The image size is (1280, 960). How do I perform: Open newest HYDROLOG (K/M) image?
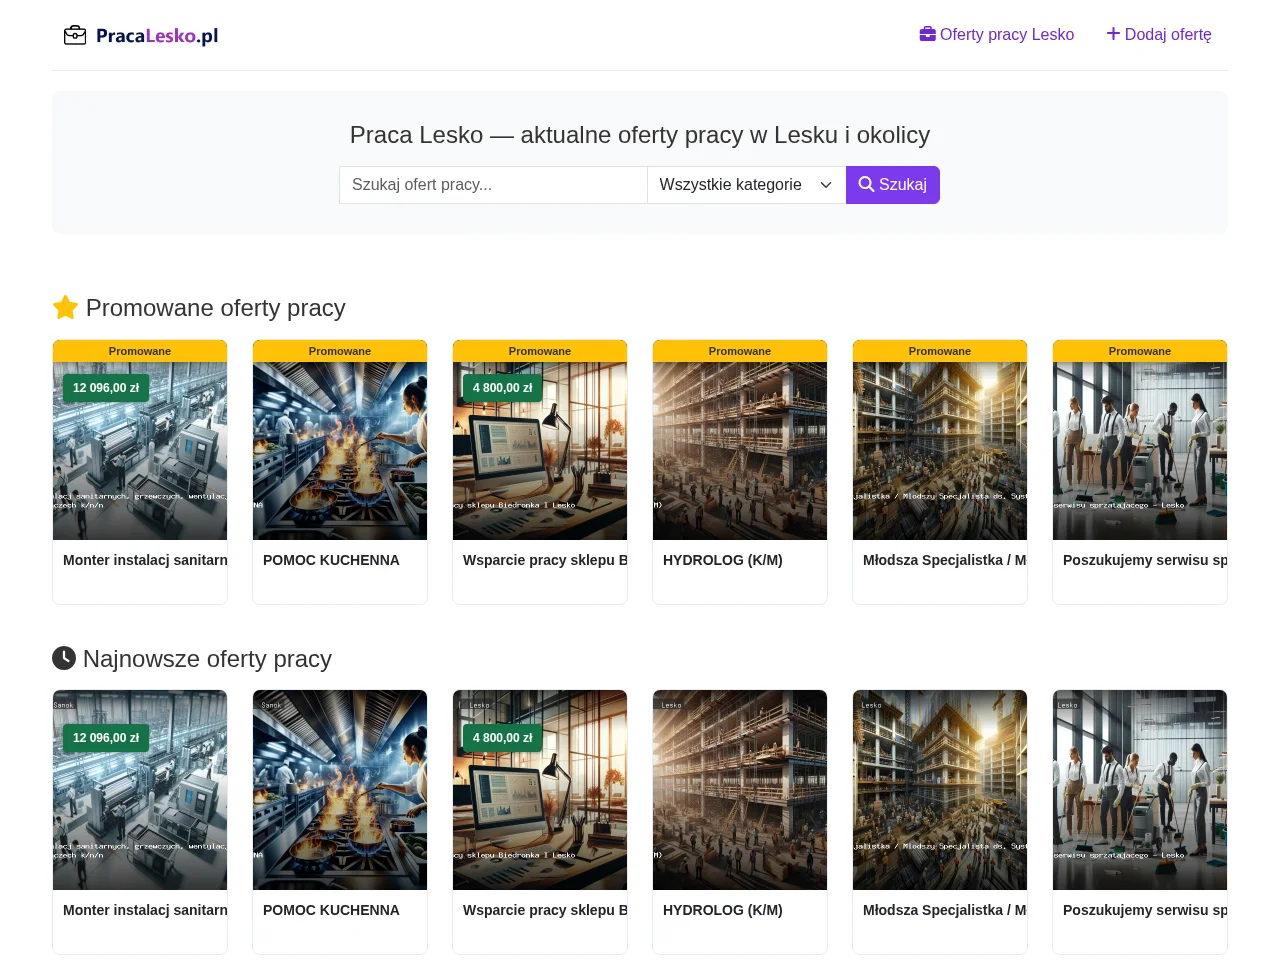740,790
